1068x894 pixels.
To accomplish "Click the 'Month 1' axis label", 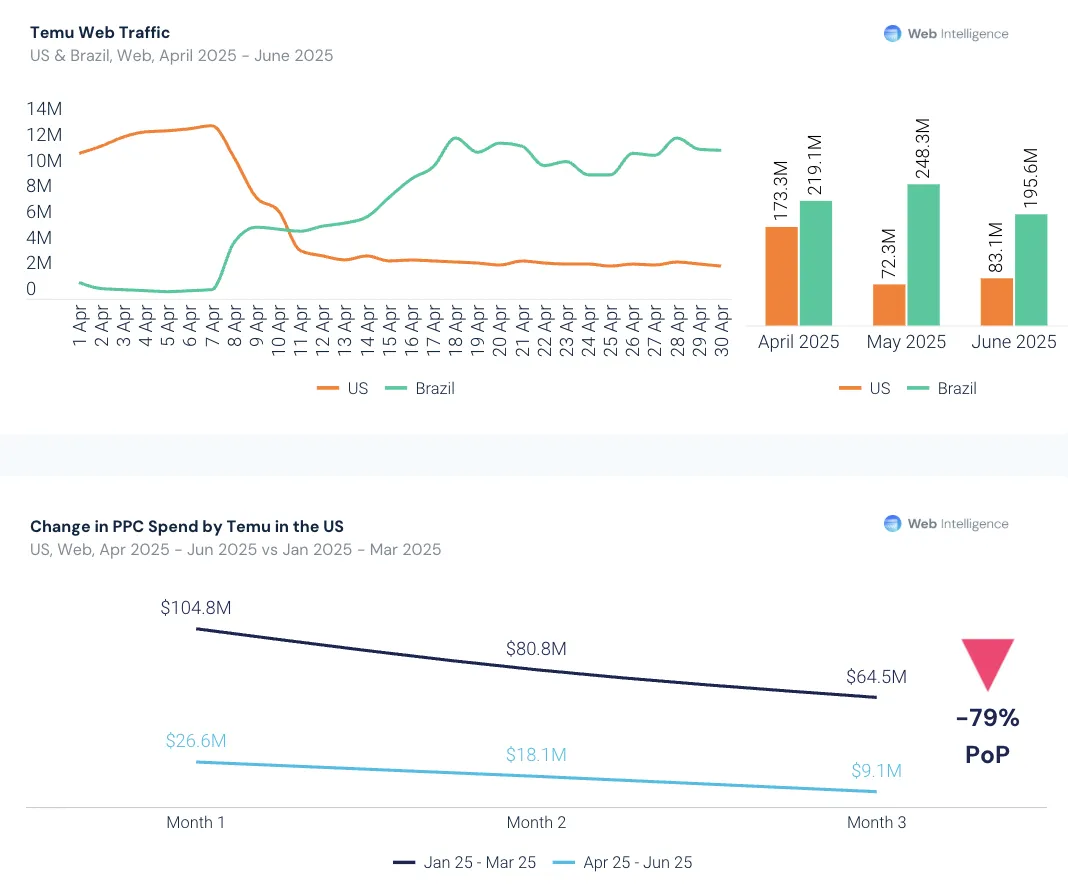I will (195, 823).
